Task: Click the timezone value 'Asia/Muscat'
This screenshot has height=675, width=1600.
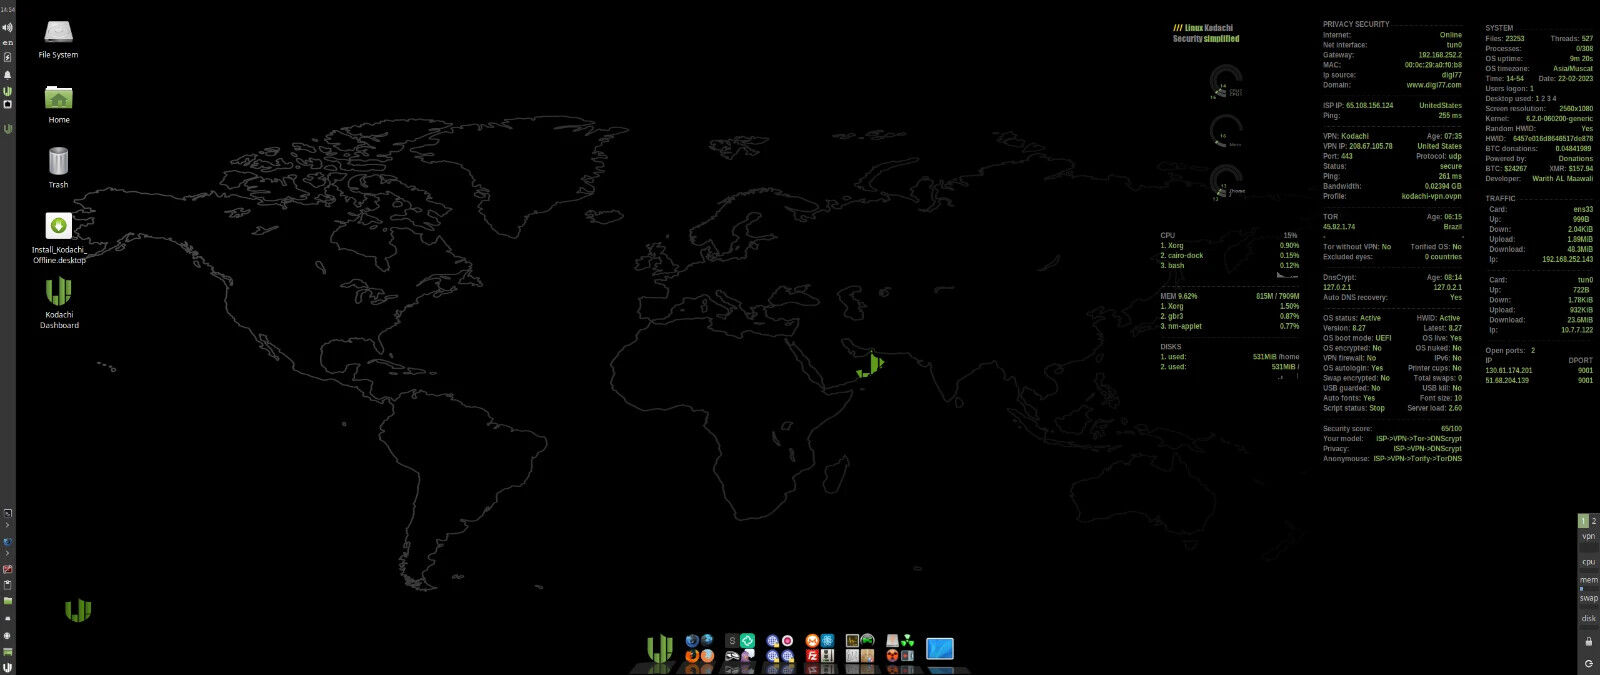Action: (1573, 68)
